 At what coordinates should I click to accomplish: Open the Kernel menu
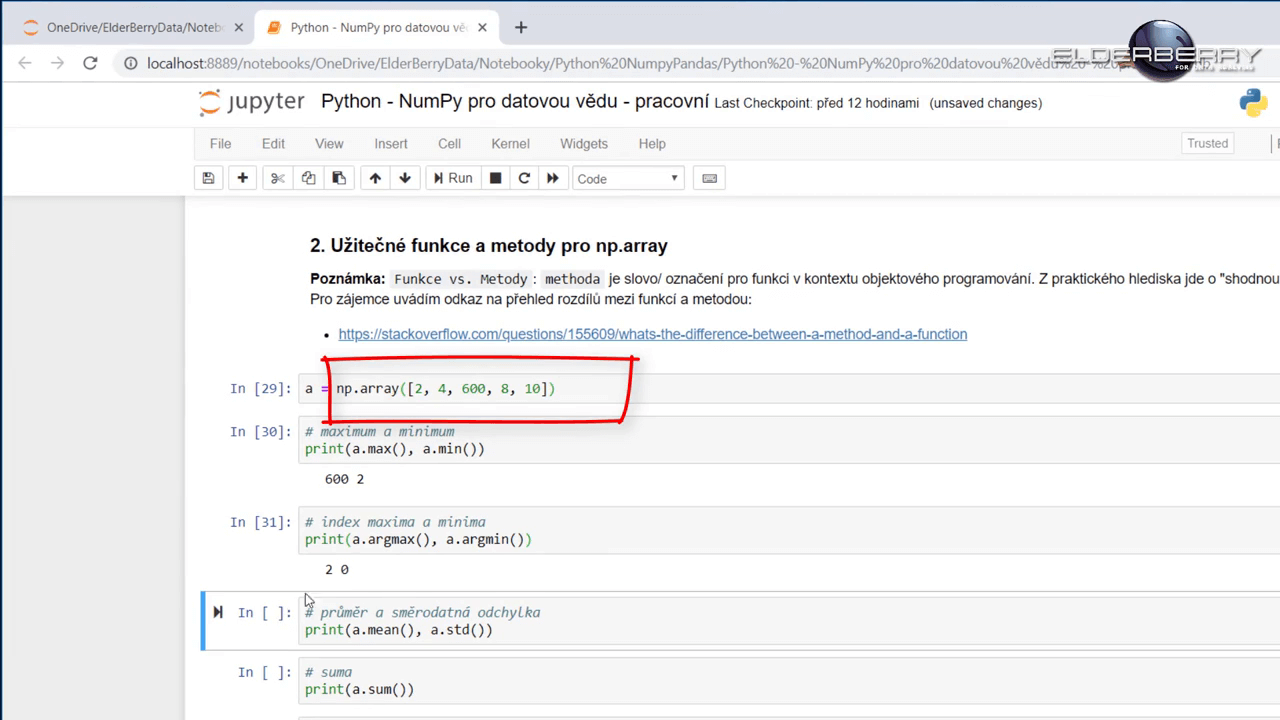tap(510, 143)
